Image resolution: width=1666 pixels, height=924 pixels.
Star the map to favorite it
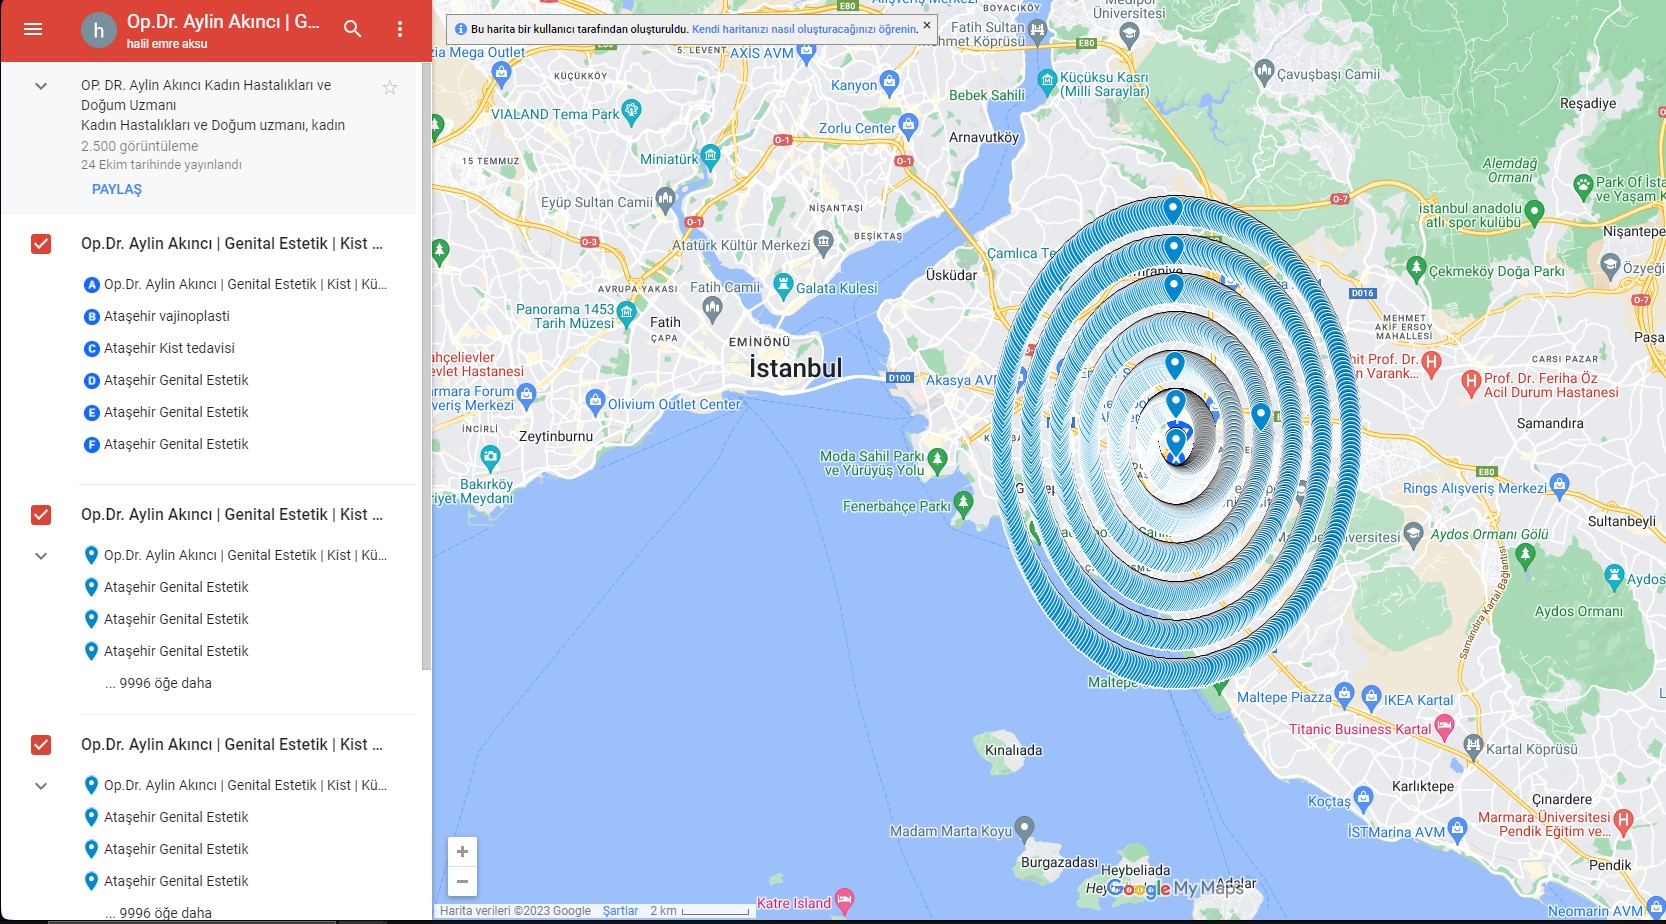389,87
